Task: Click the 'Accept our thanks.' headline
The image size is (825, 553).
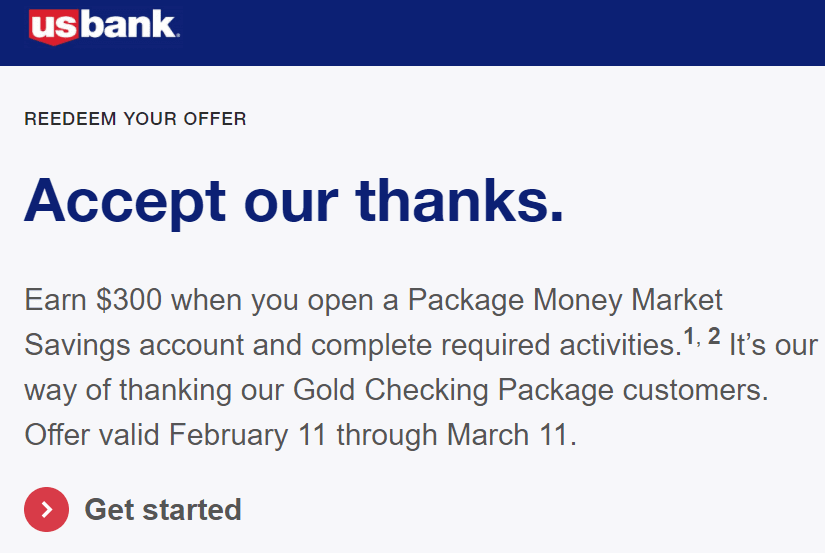Action: click(x=294, y=202)
